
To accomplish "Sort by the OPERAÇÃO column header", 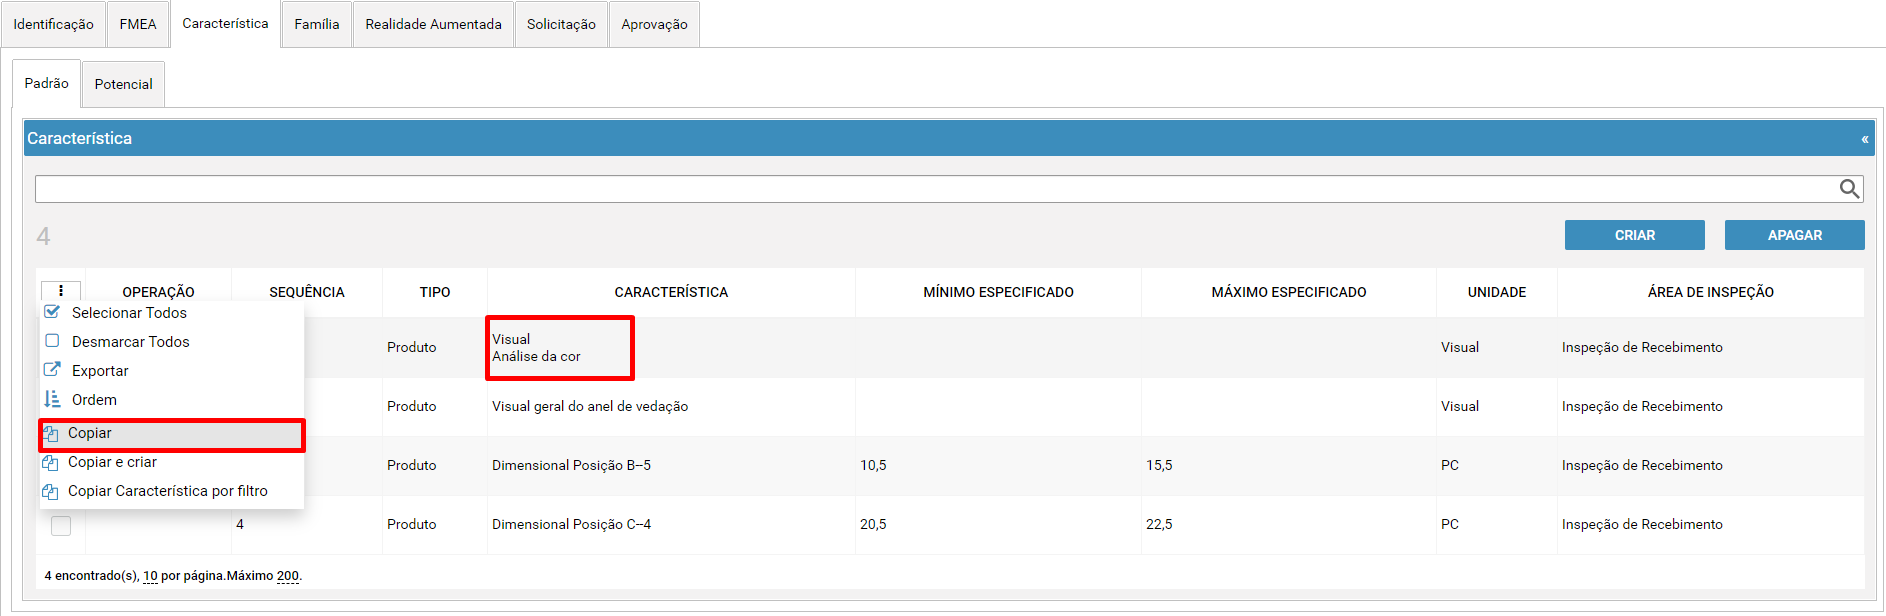I will click(x=158, y=292).
